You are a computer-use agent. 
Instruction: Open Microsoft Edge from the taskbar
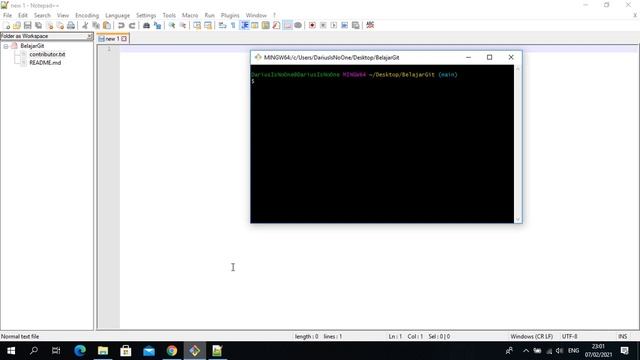coord(80,351)
